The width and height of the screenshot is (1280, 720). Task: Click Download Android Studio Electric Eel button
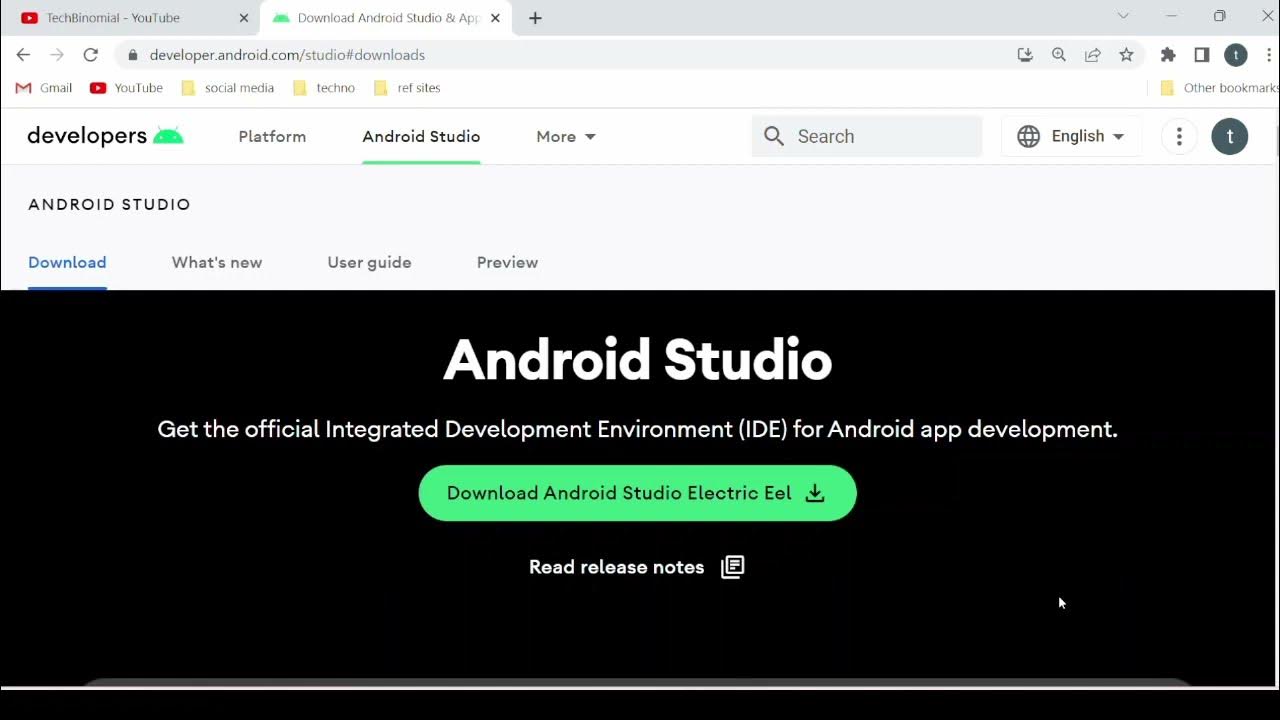(x=637, y=493)
